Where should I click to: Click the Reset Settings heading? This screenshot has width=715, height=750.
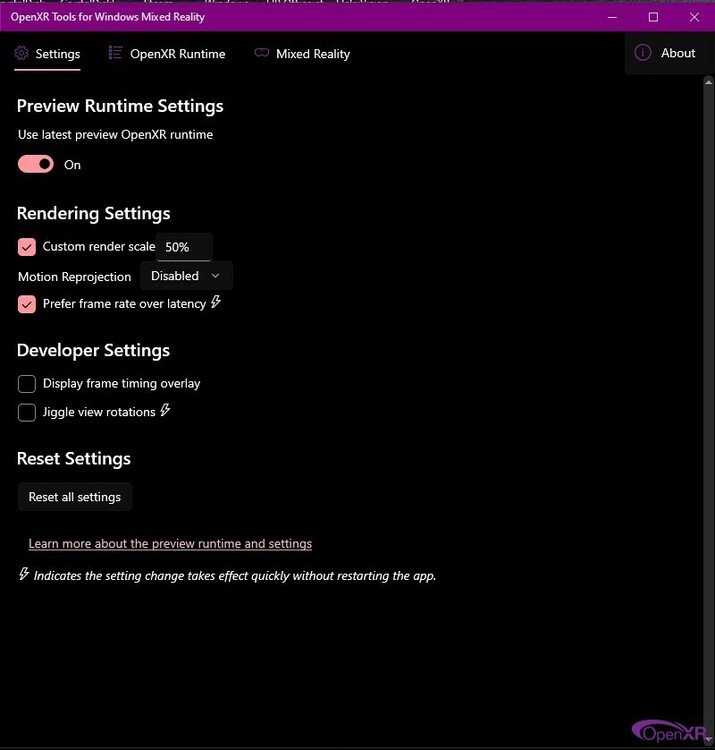point(74,458)
